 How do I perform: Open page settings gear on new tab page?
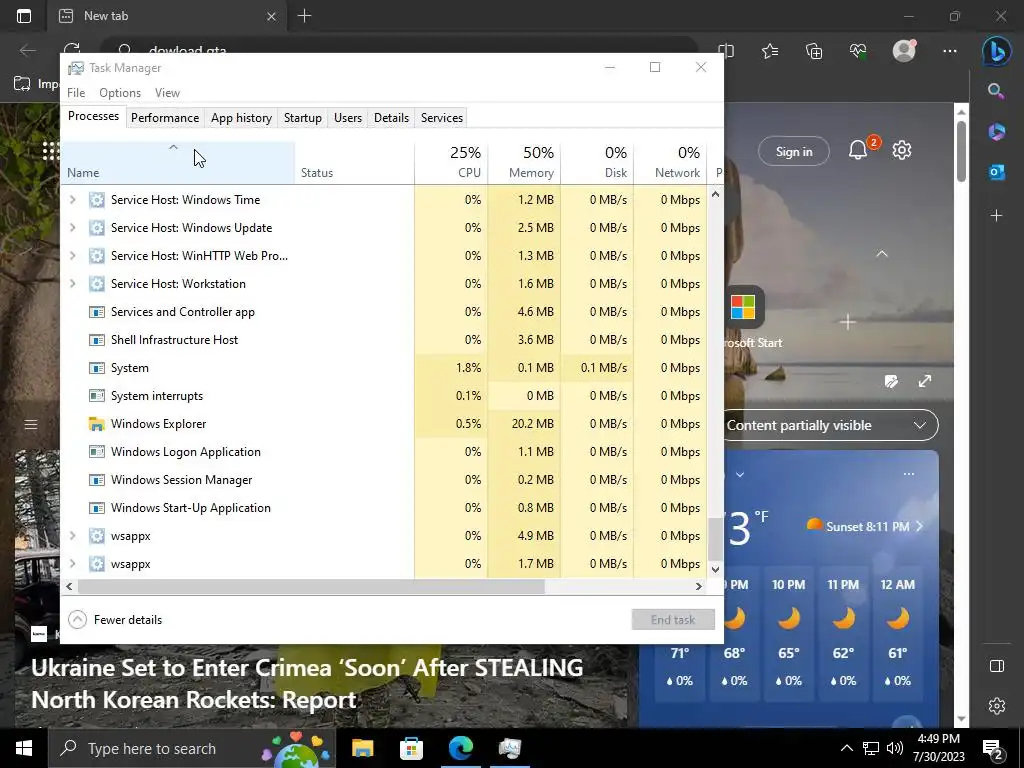click(902, 151)
